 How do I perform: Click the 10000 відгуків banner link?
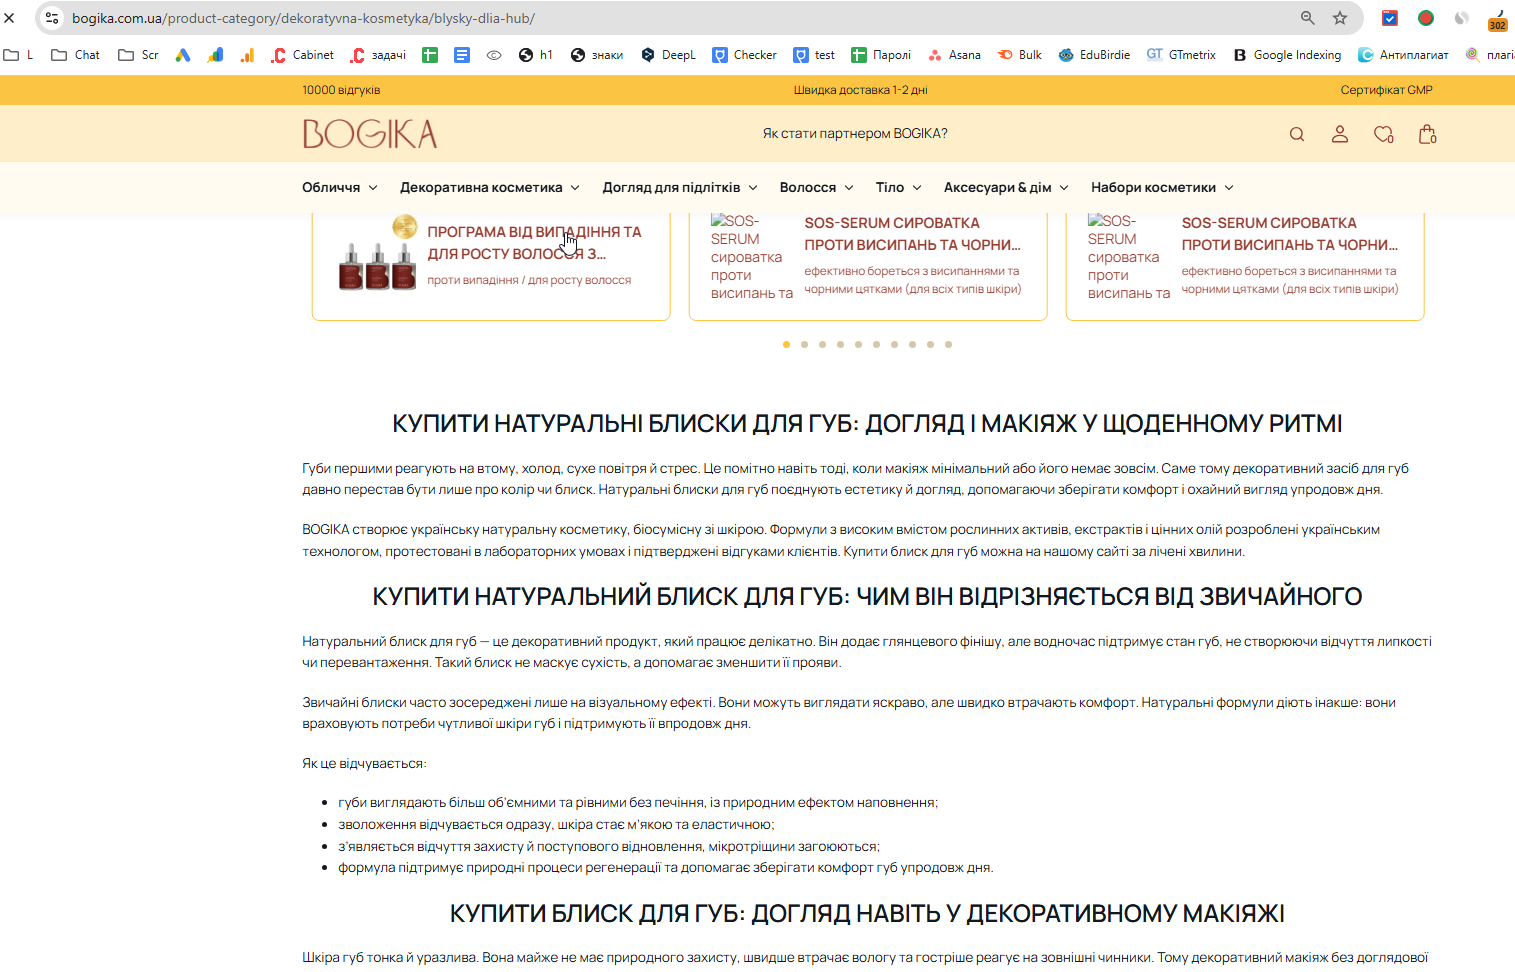341,90
